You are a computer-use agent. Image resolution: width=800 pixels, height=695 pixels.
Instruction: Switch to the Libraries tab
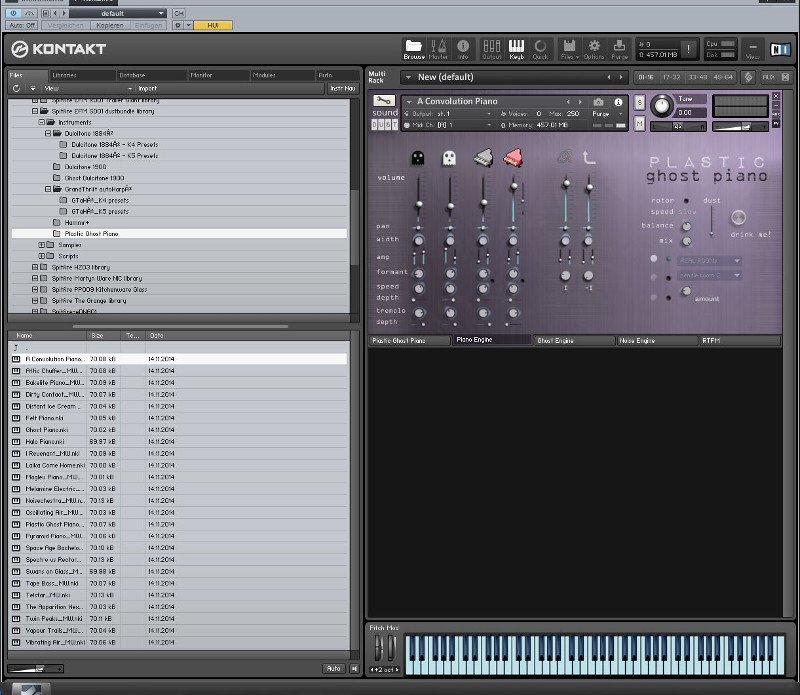[82, 75]
